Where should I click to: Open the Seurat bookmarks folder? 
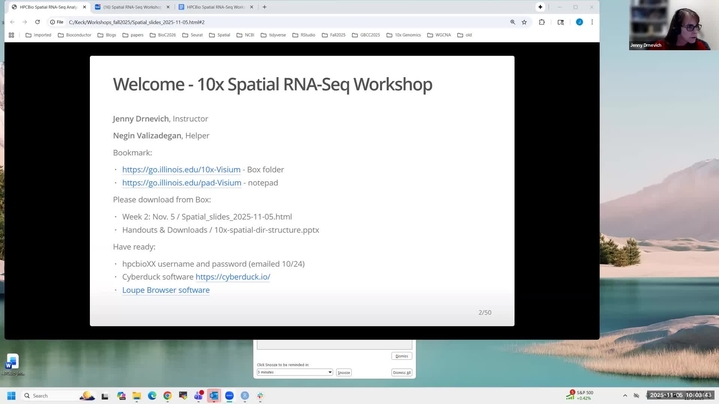pyautogui.click(x=193, y=35)
